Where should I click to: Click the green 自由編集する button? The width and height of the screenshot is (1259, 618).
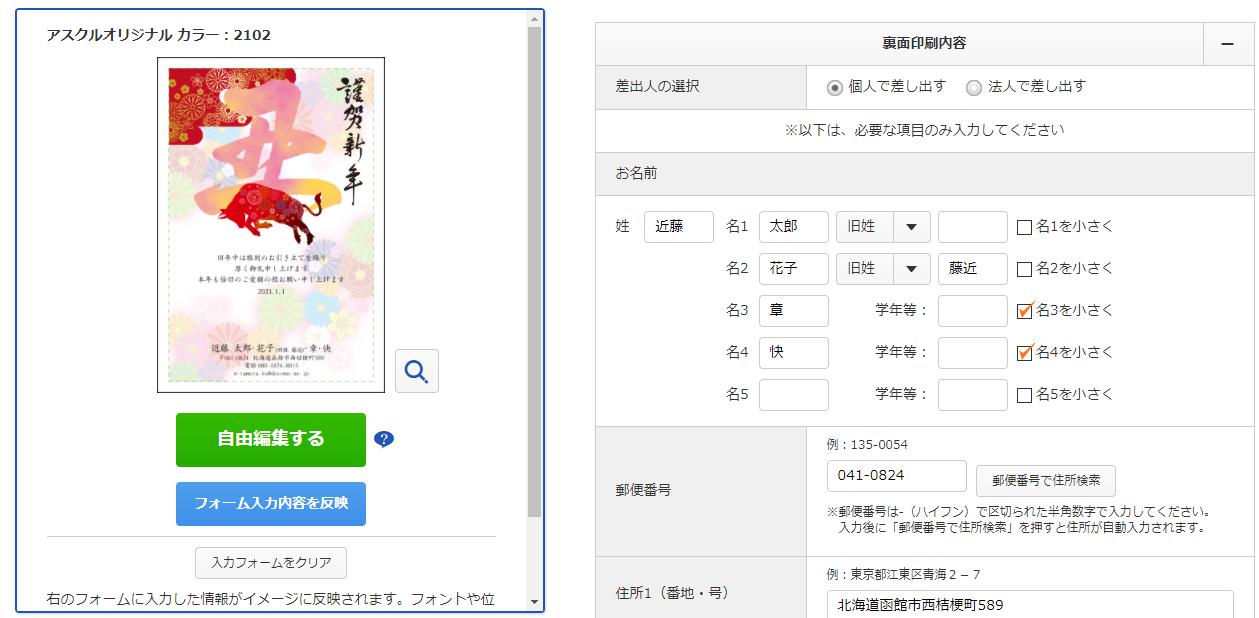click(x=271, y=439)
